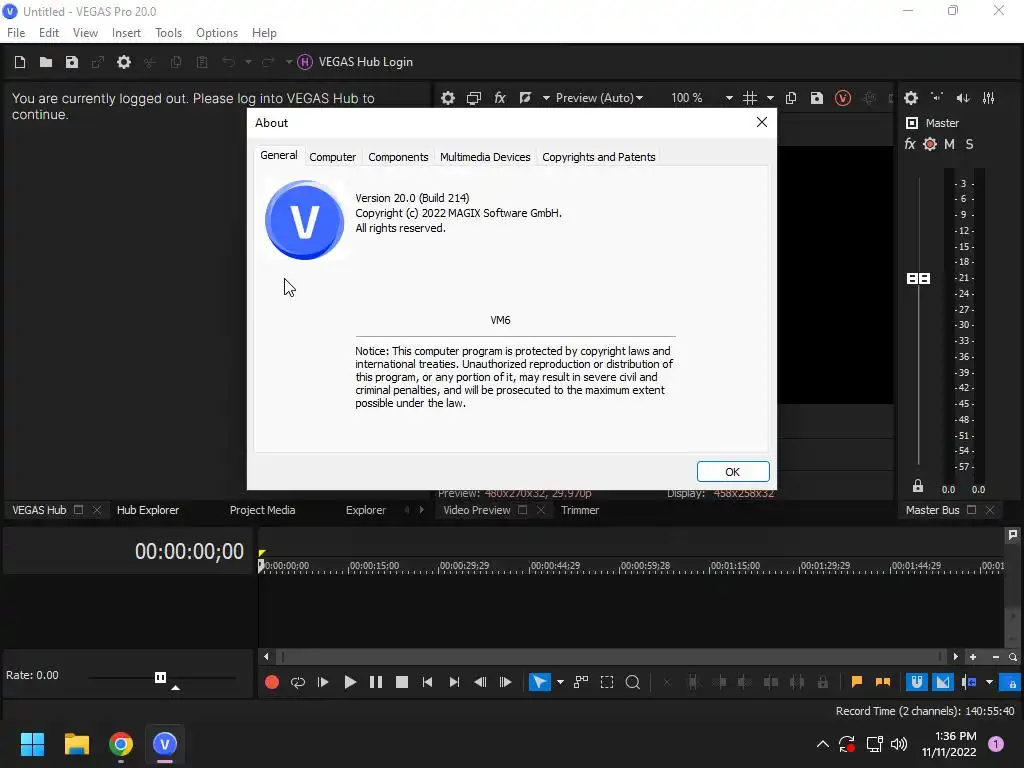The height and width of the screenshot is (768, 1024).
Task: Click the VEGAS Hub Login button
Action: [355, 62]
